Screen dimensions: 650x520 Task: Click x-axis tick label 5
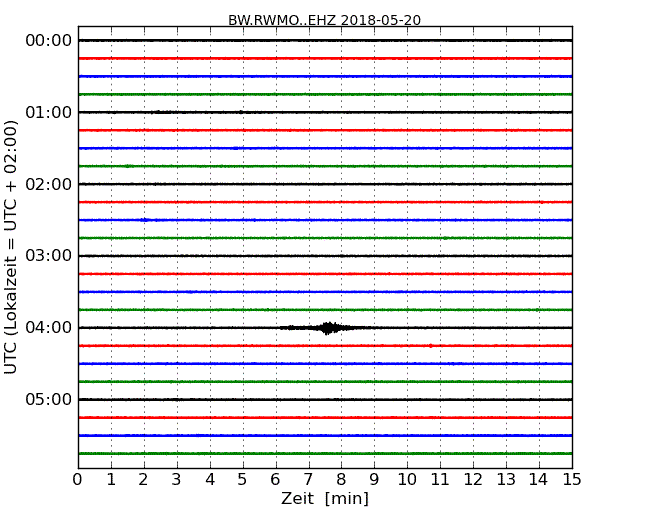point(243,480)
